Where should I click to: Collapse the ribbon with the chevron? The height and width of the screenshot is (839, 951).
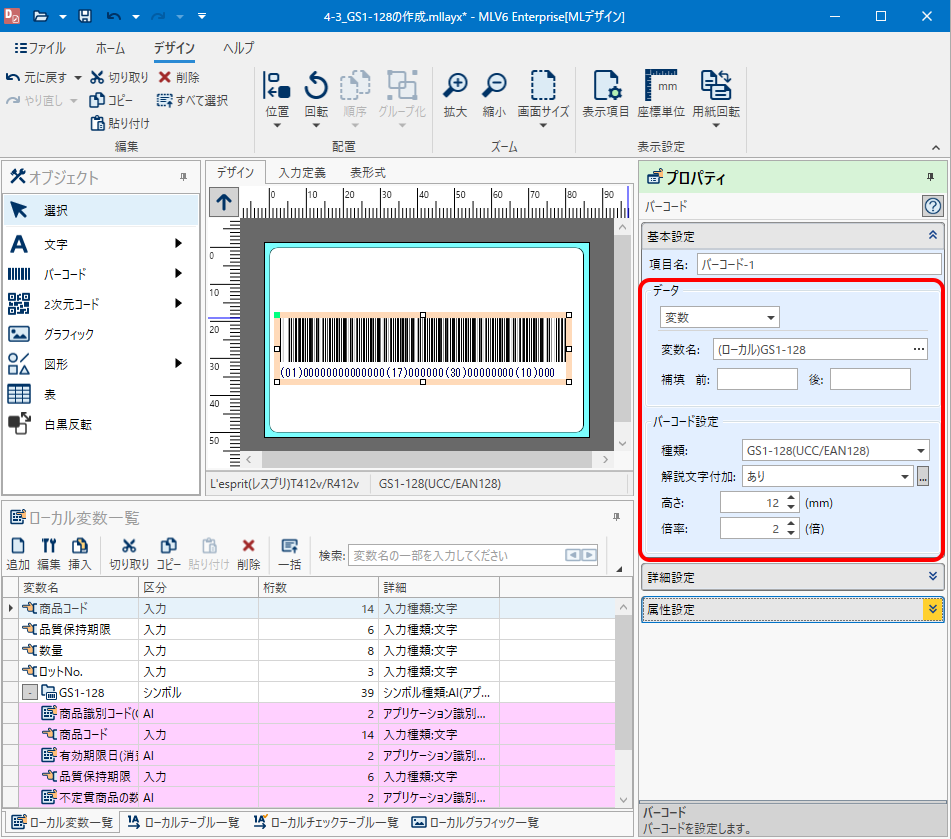936,147
